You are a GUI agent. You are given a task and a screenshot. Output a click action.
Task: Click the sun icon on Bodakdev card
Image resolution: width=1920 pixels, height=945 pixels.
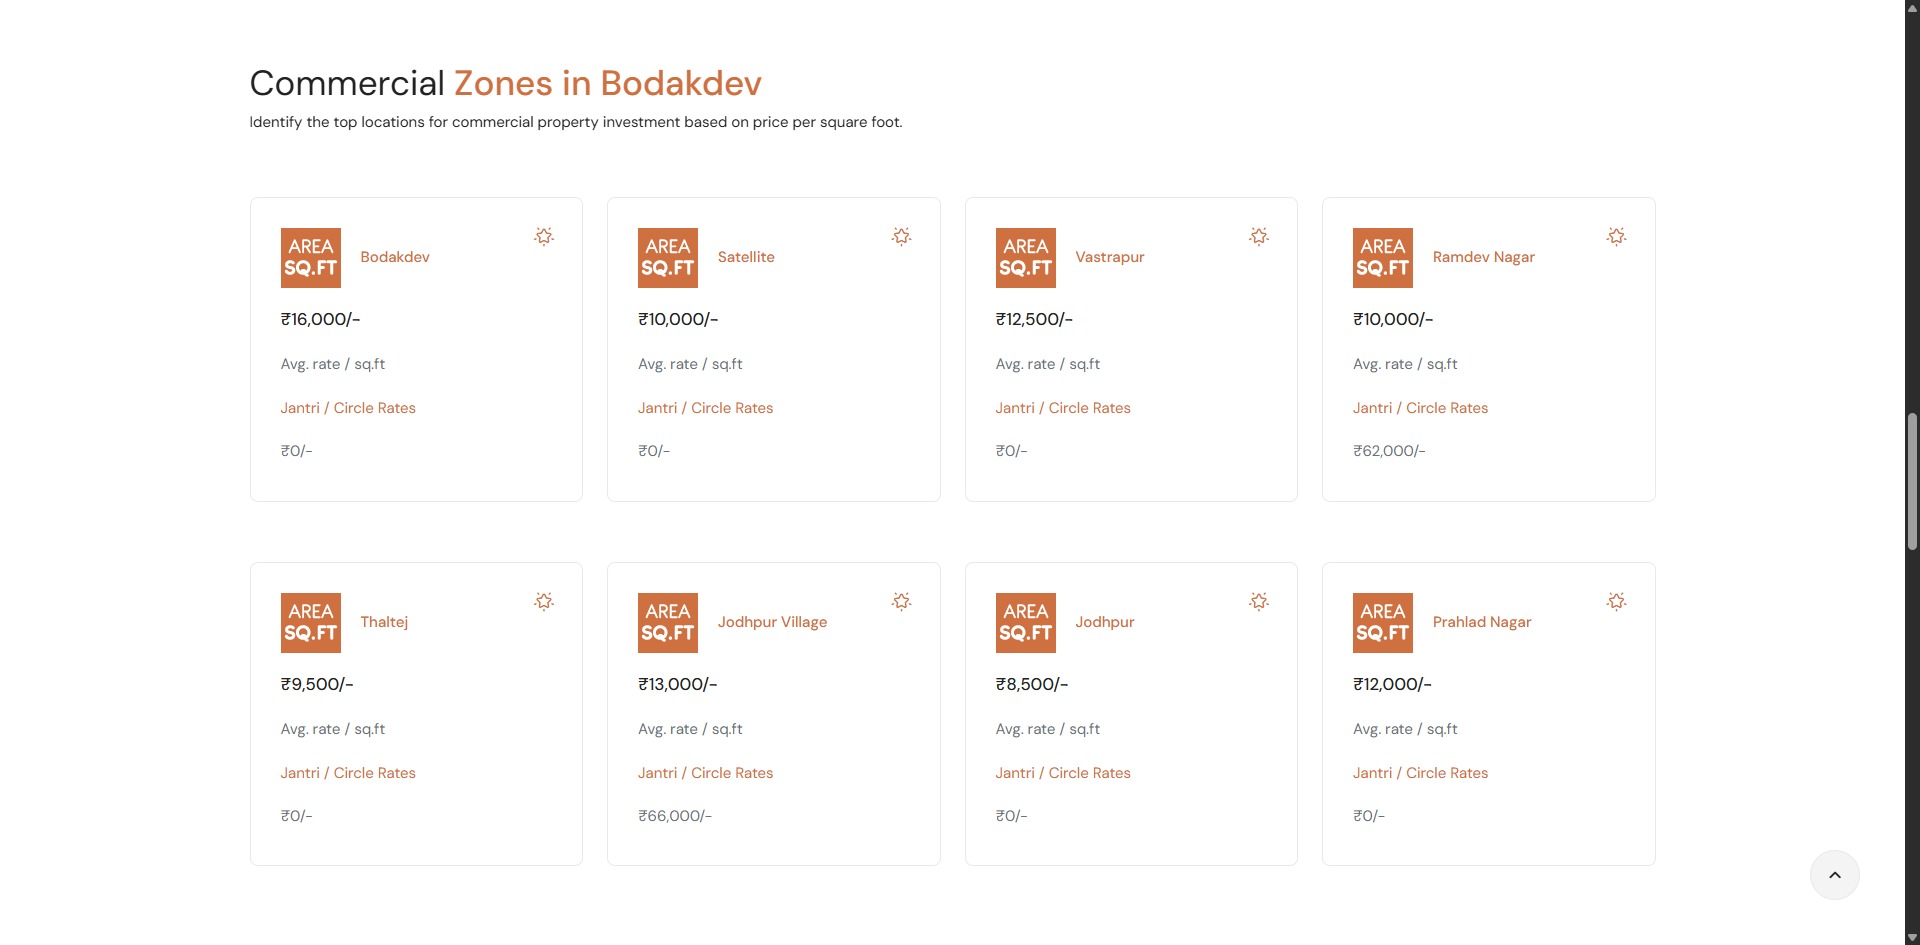[x=544, y=236]
